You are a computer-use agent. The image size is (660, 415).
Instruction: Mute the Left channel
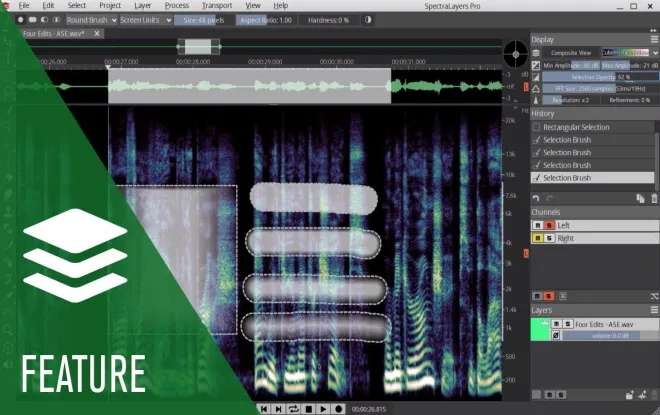[x=538, y=226]
